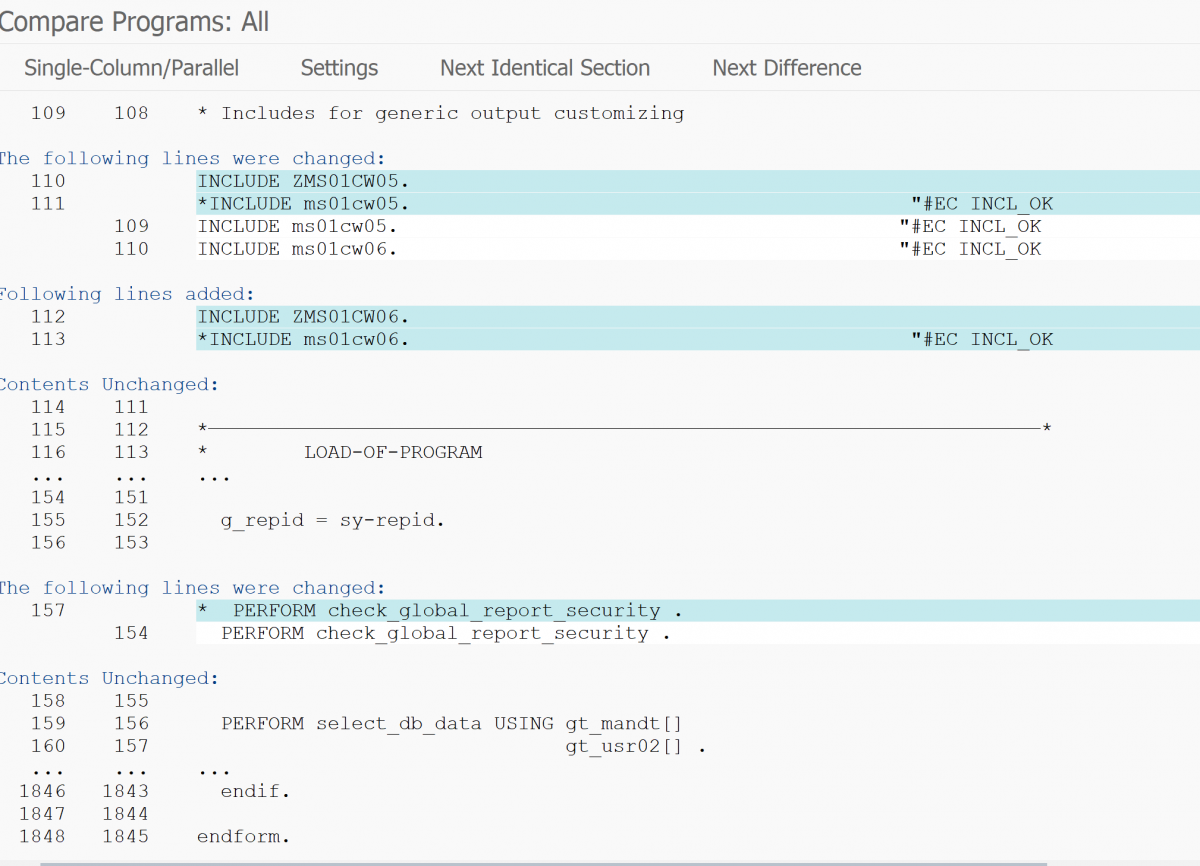Click line number 157 in left column
The height and width of the screenshot is (866, 1200).
(47, 610)
